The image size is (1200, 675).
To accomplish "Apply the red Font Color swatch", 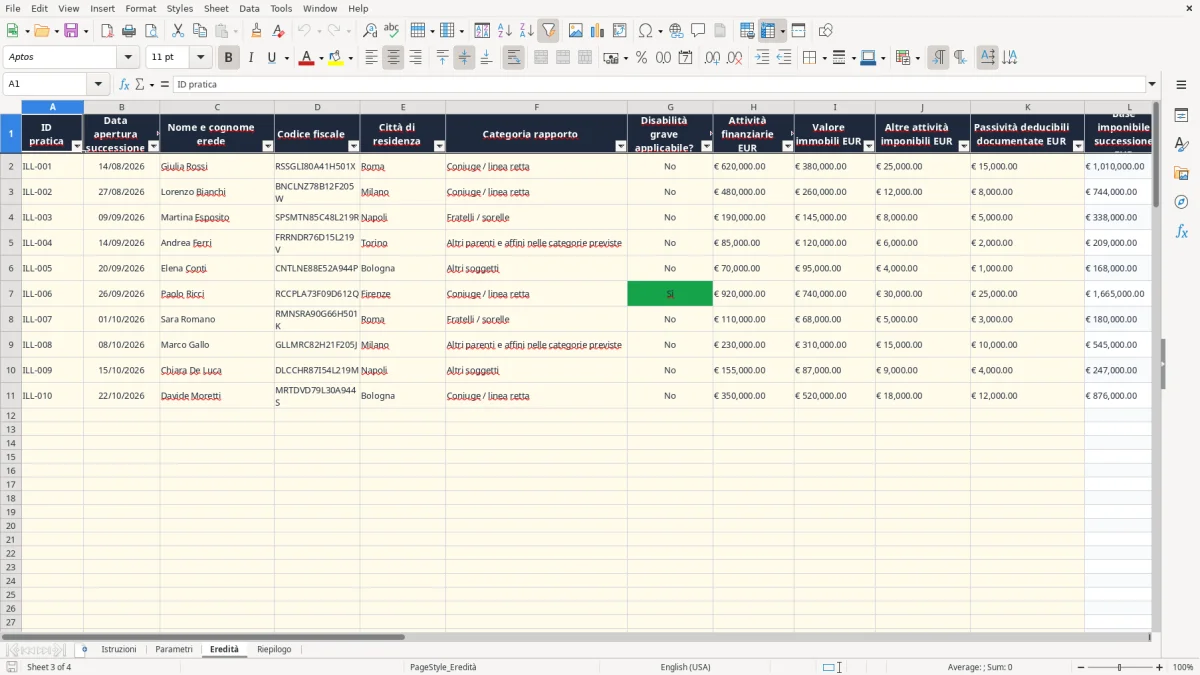I will point(306,58).
